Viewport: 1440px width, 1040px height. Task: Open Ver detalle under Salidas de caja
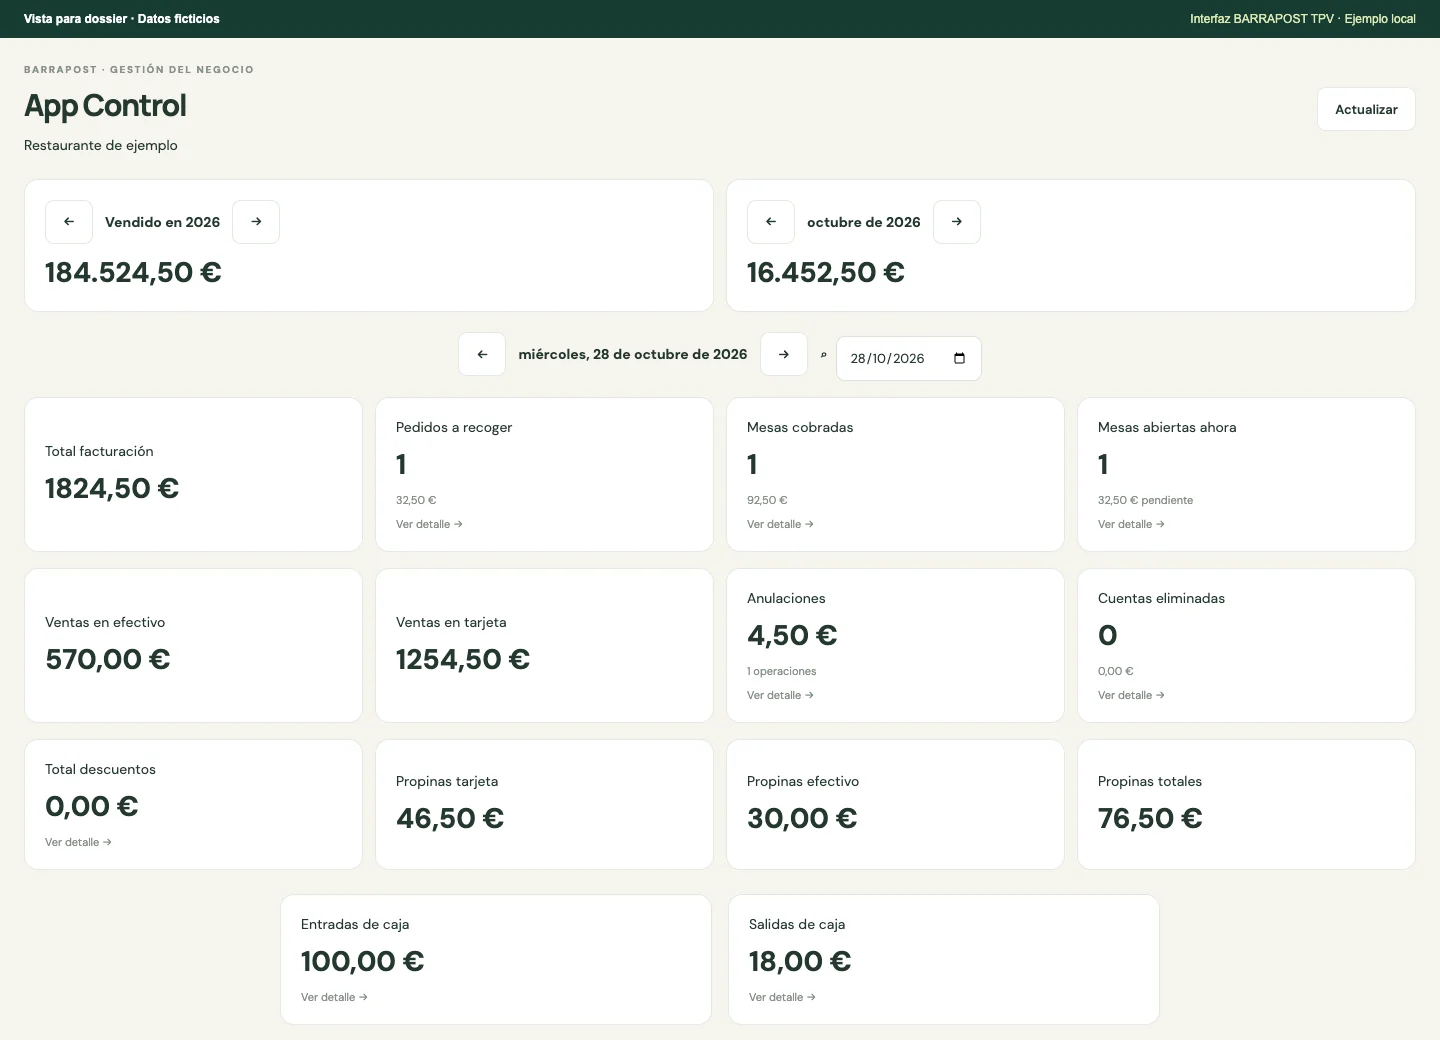[x=782, y=997]
